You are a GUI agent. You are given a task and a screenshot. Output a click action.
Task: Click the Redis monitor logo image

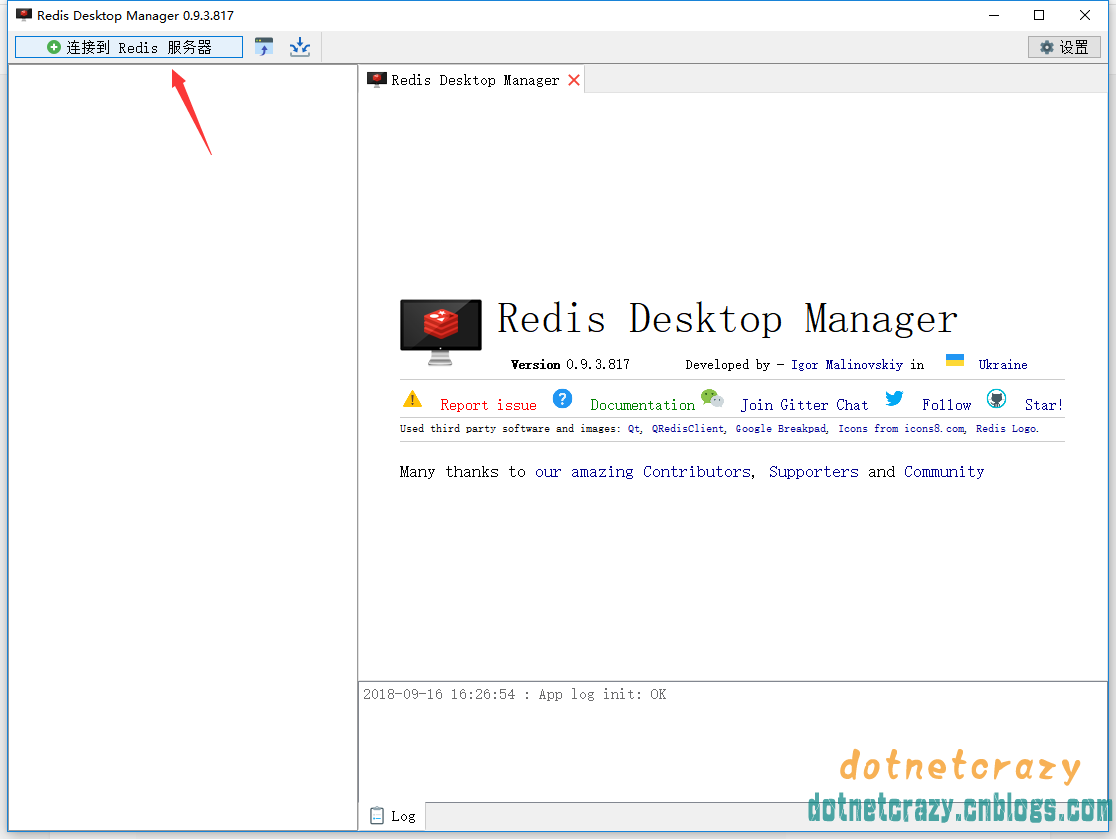441,332
